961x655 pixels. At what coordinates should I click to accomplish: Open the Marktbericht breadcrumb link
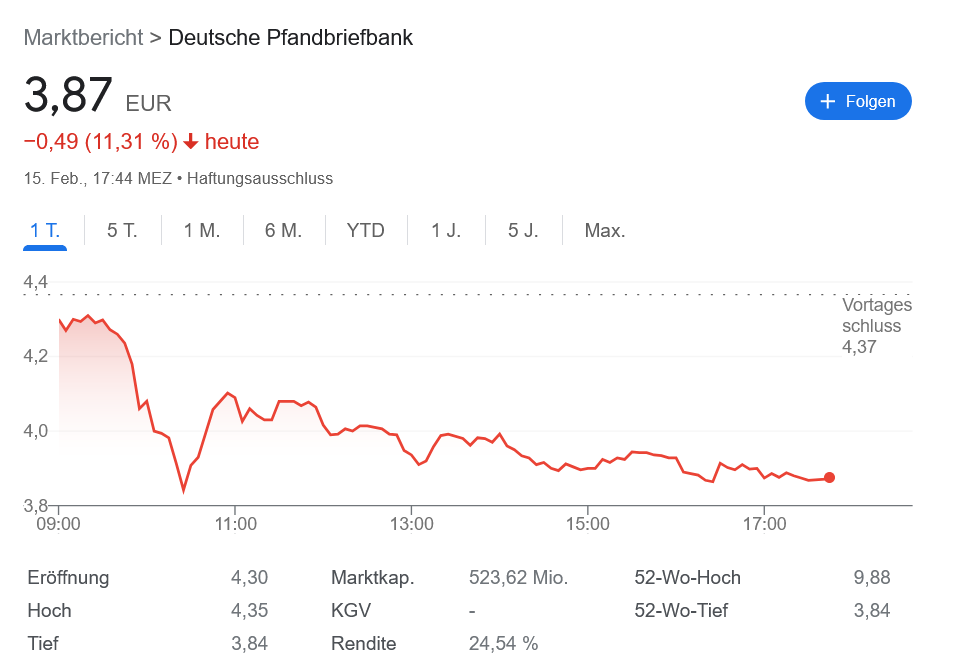pos(83,38)
